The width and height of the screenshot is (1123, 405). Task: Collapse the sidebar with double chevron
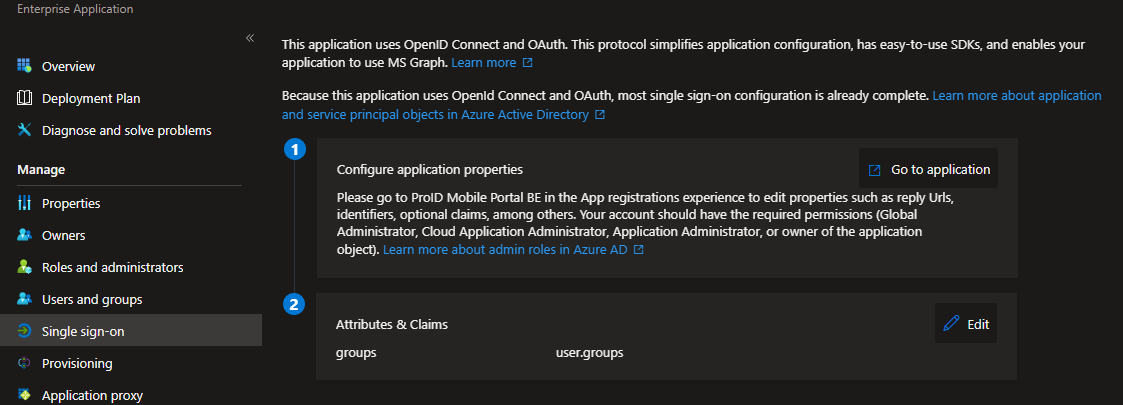[250, 38]
